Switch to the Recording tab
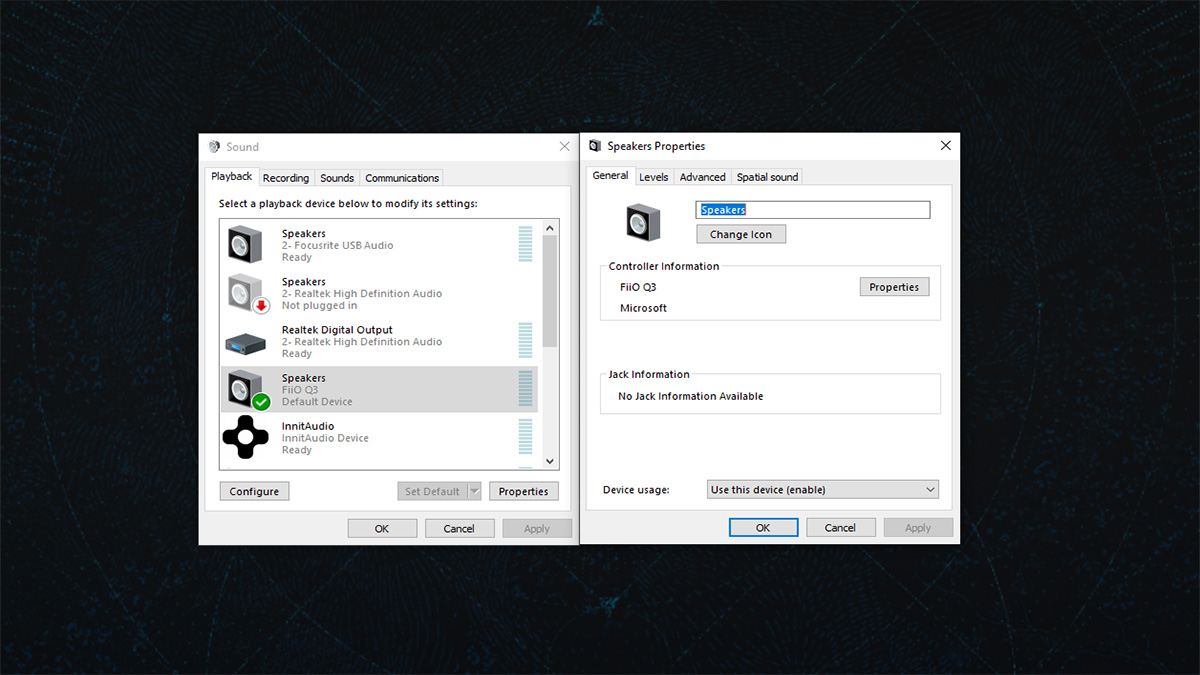Viewport: 1200px width, 675px height. [286, 178]
